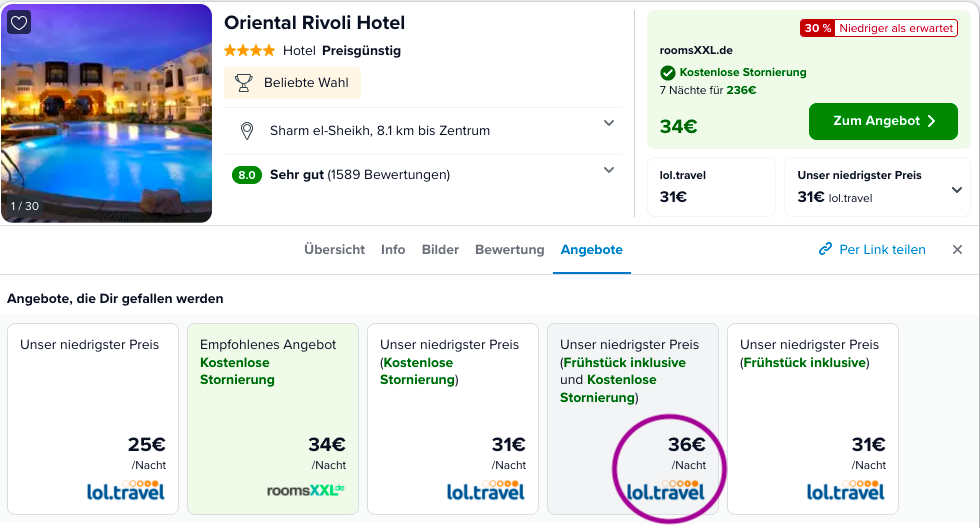Select the 25€ lol.travel offer card
Image resolution: width=980 pixels, height=528 pixels.
(x=93, y=419)
